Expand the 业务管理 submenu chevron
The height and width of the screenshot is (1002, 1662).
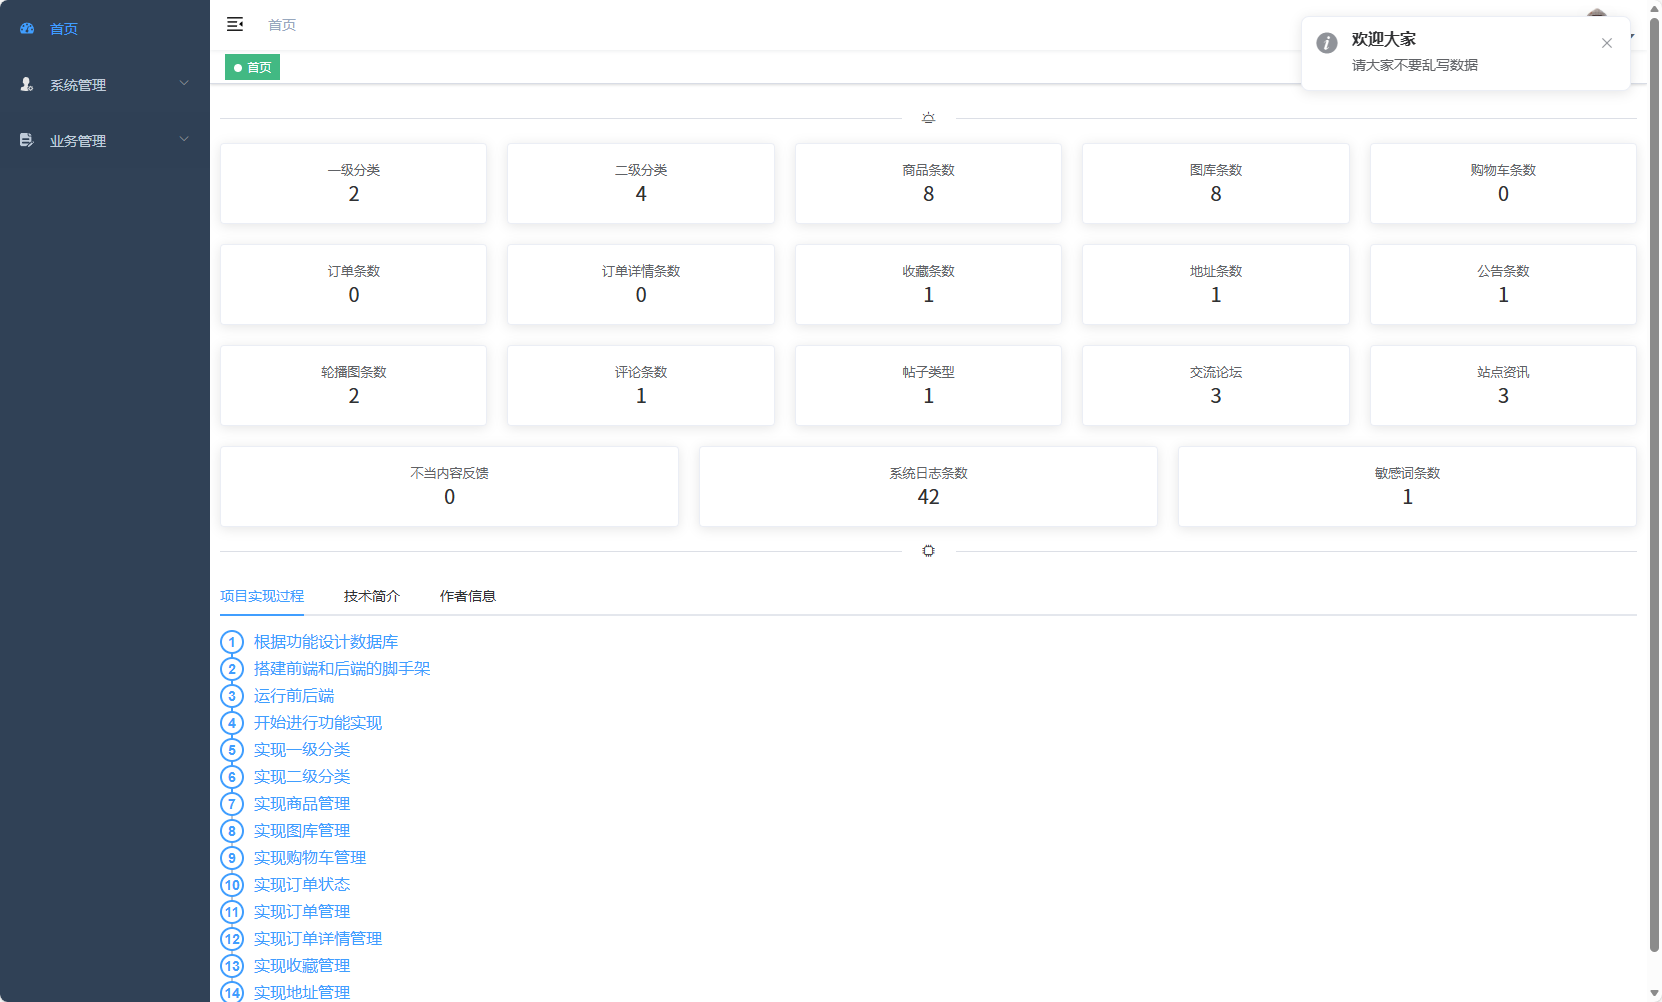coord(184,139)
